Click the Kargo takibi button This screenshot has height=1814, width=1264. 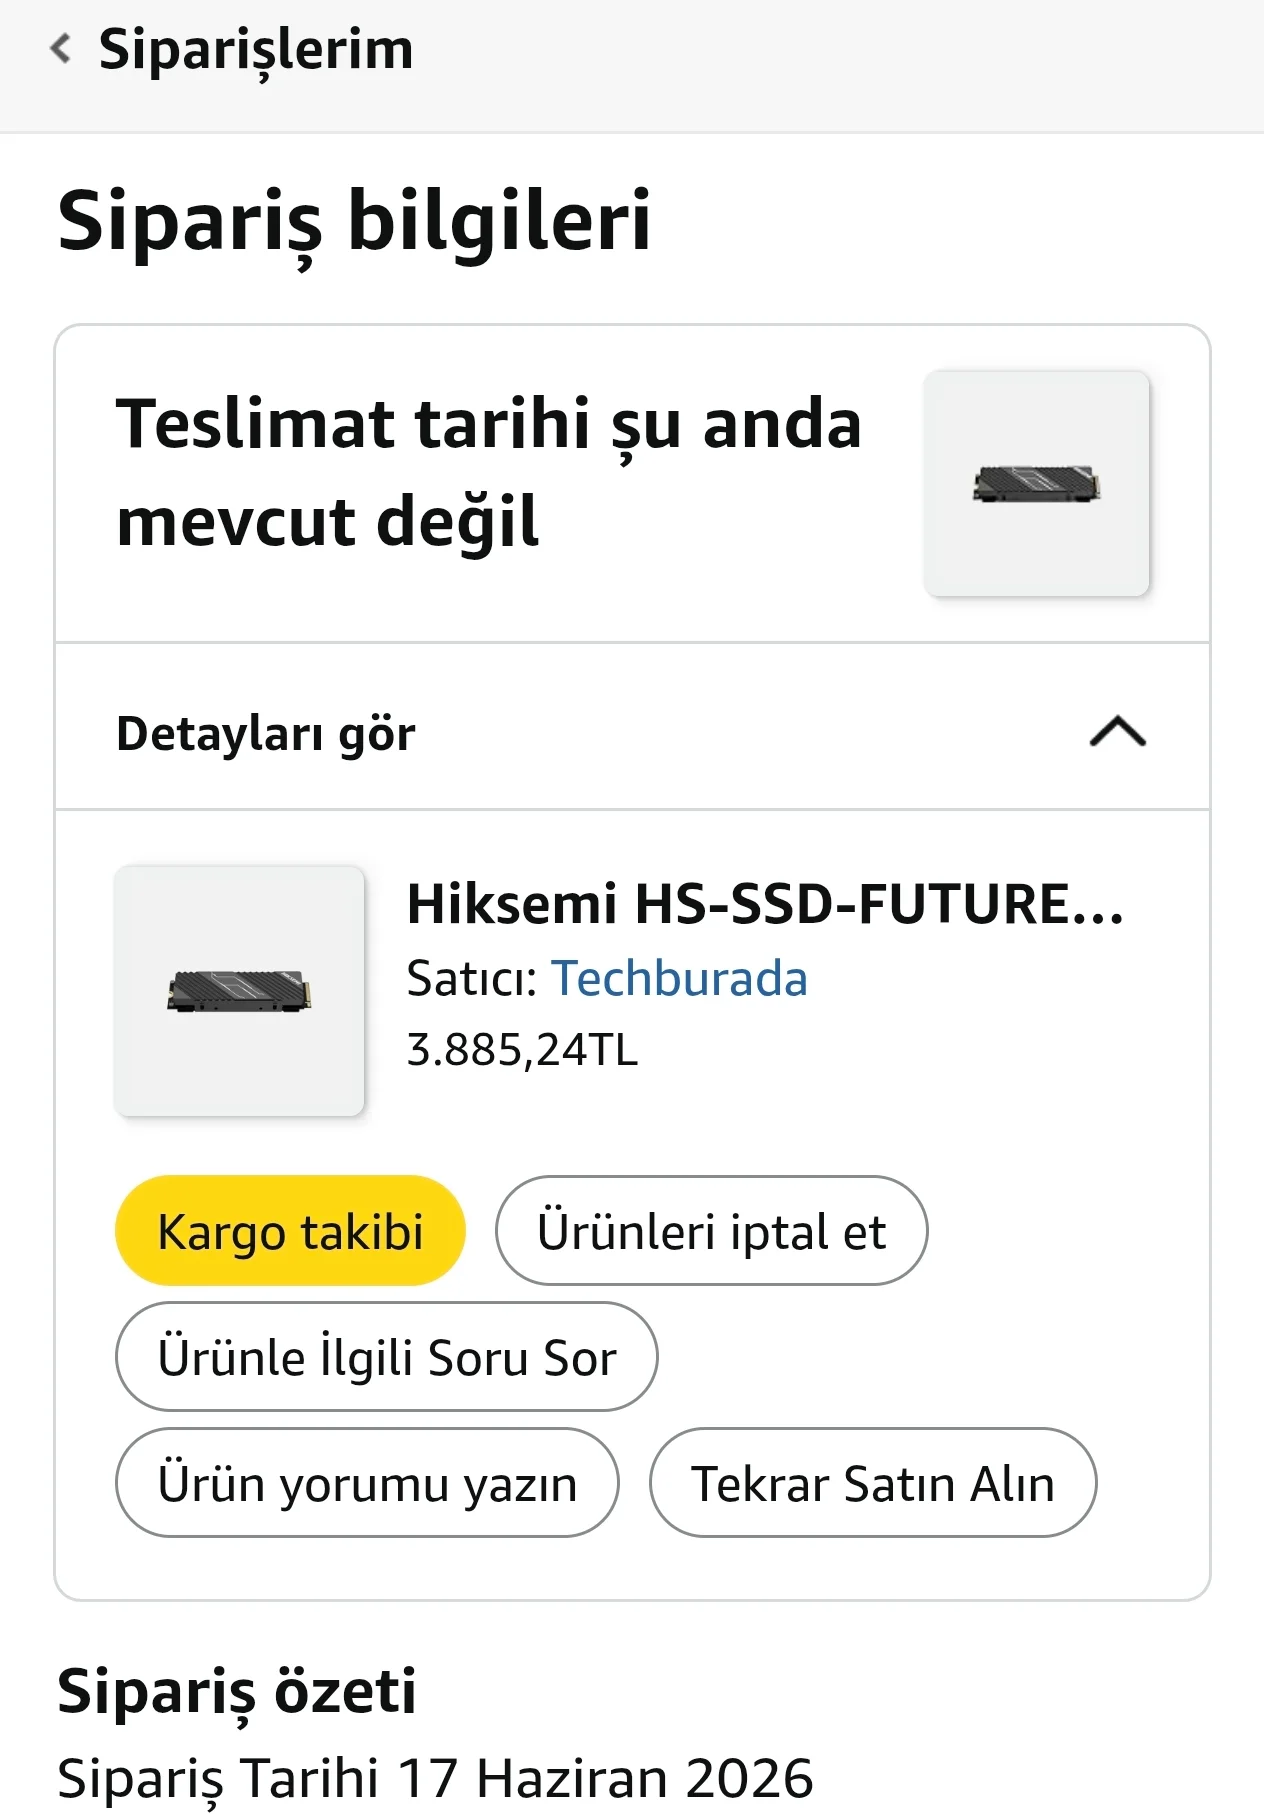point(290,1231)
